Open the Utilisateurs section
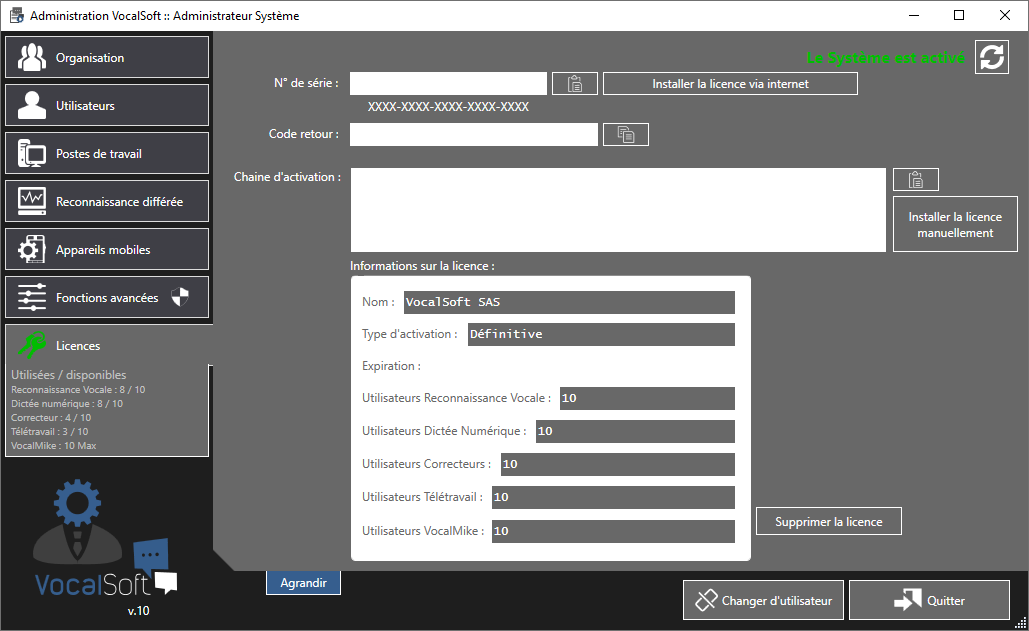Image resolution: width=1029 pixels, height=631 pixels. [x=107, y=105]
